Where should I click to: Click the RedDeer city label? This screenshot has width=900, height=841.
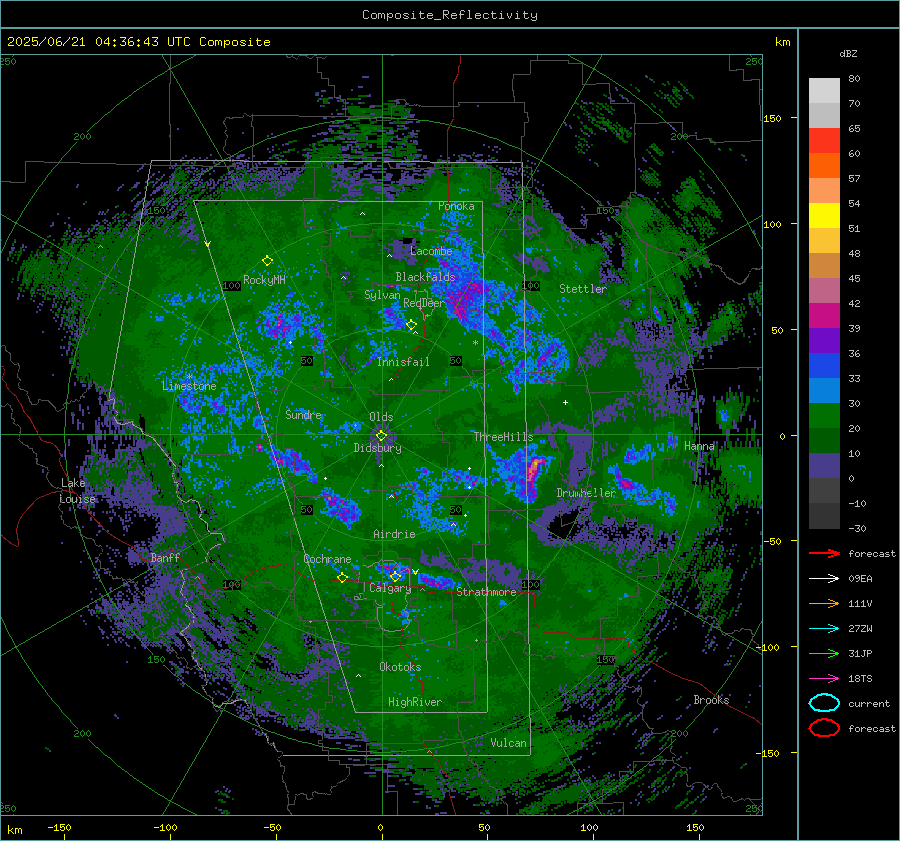[424, 303]
